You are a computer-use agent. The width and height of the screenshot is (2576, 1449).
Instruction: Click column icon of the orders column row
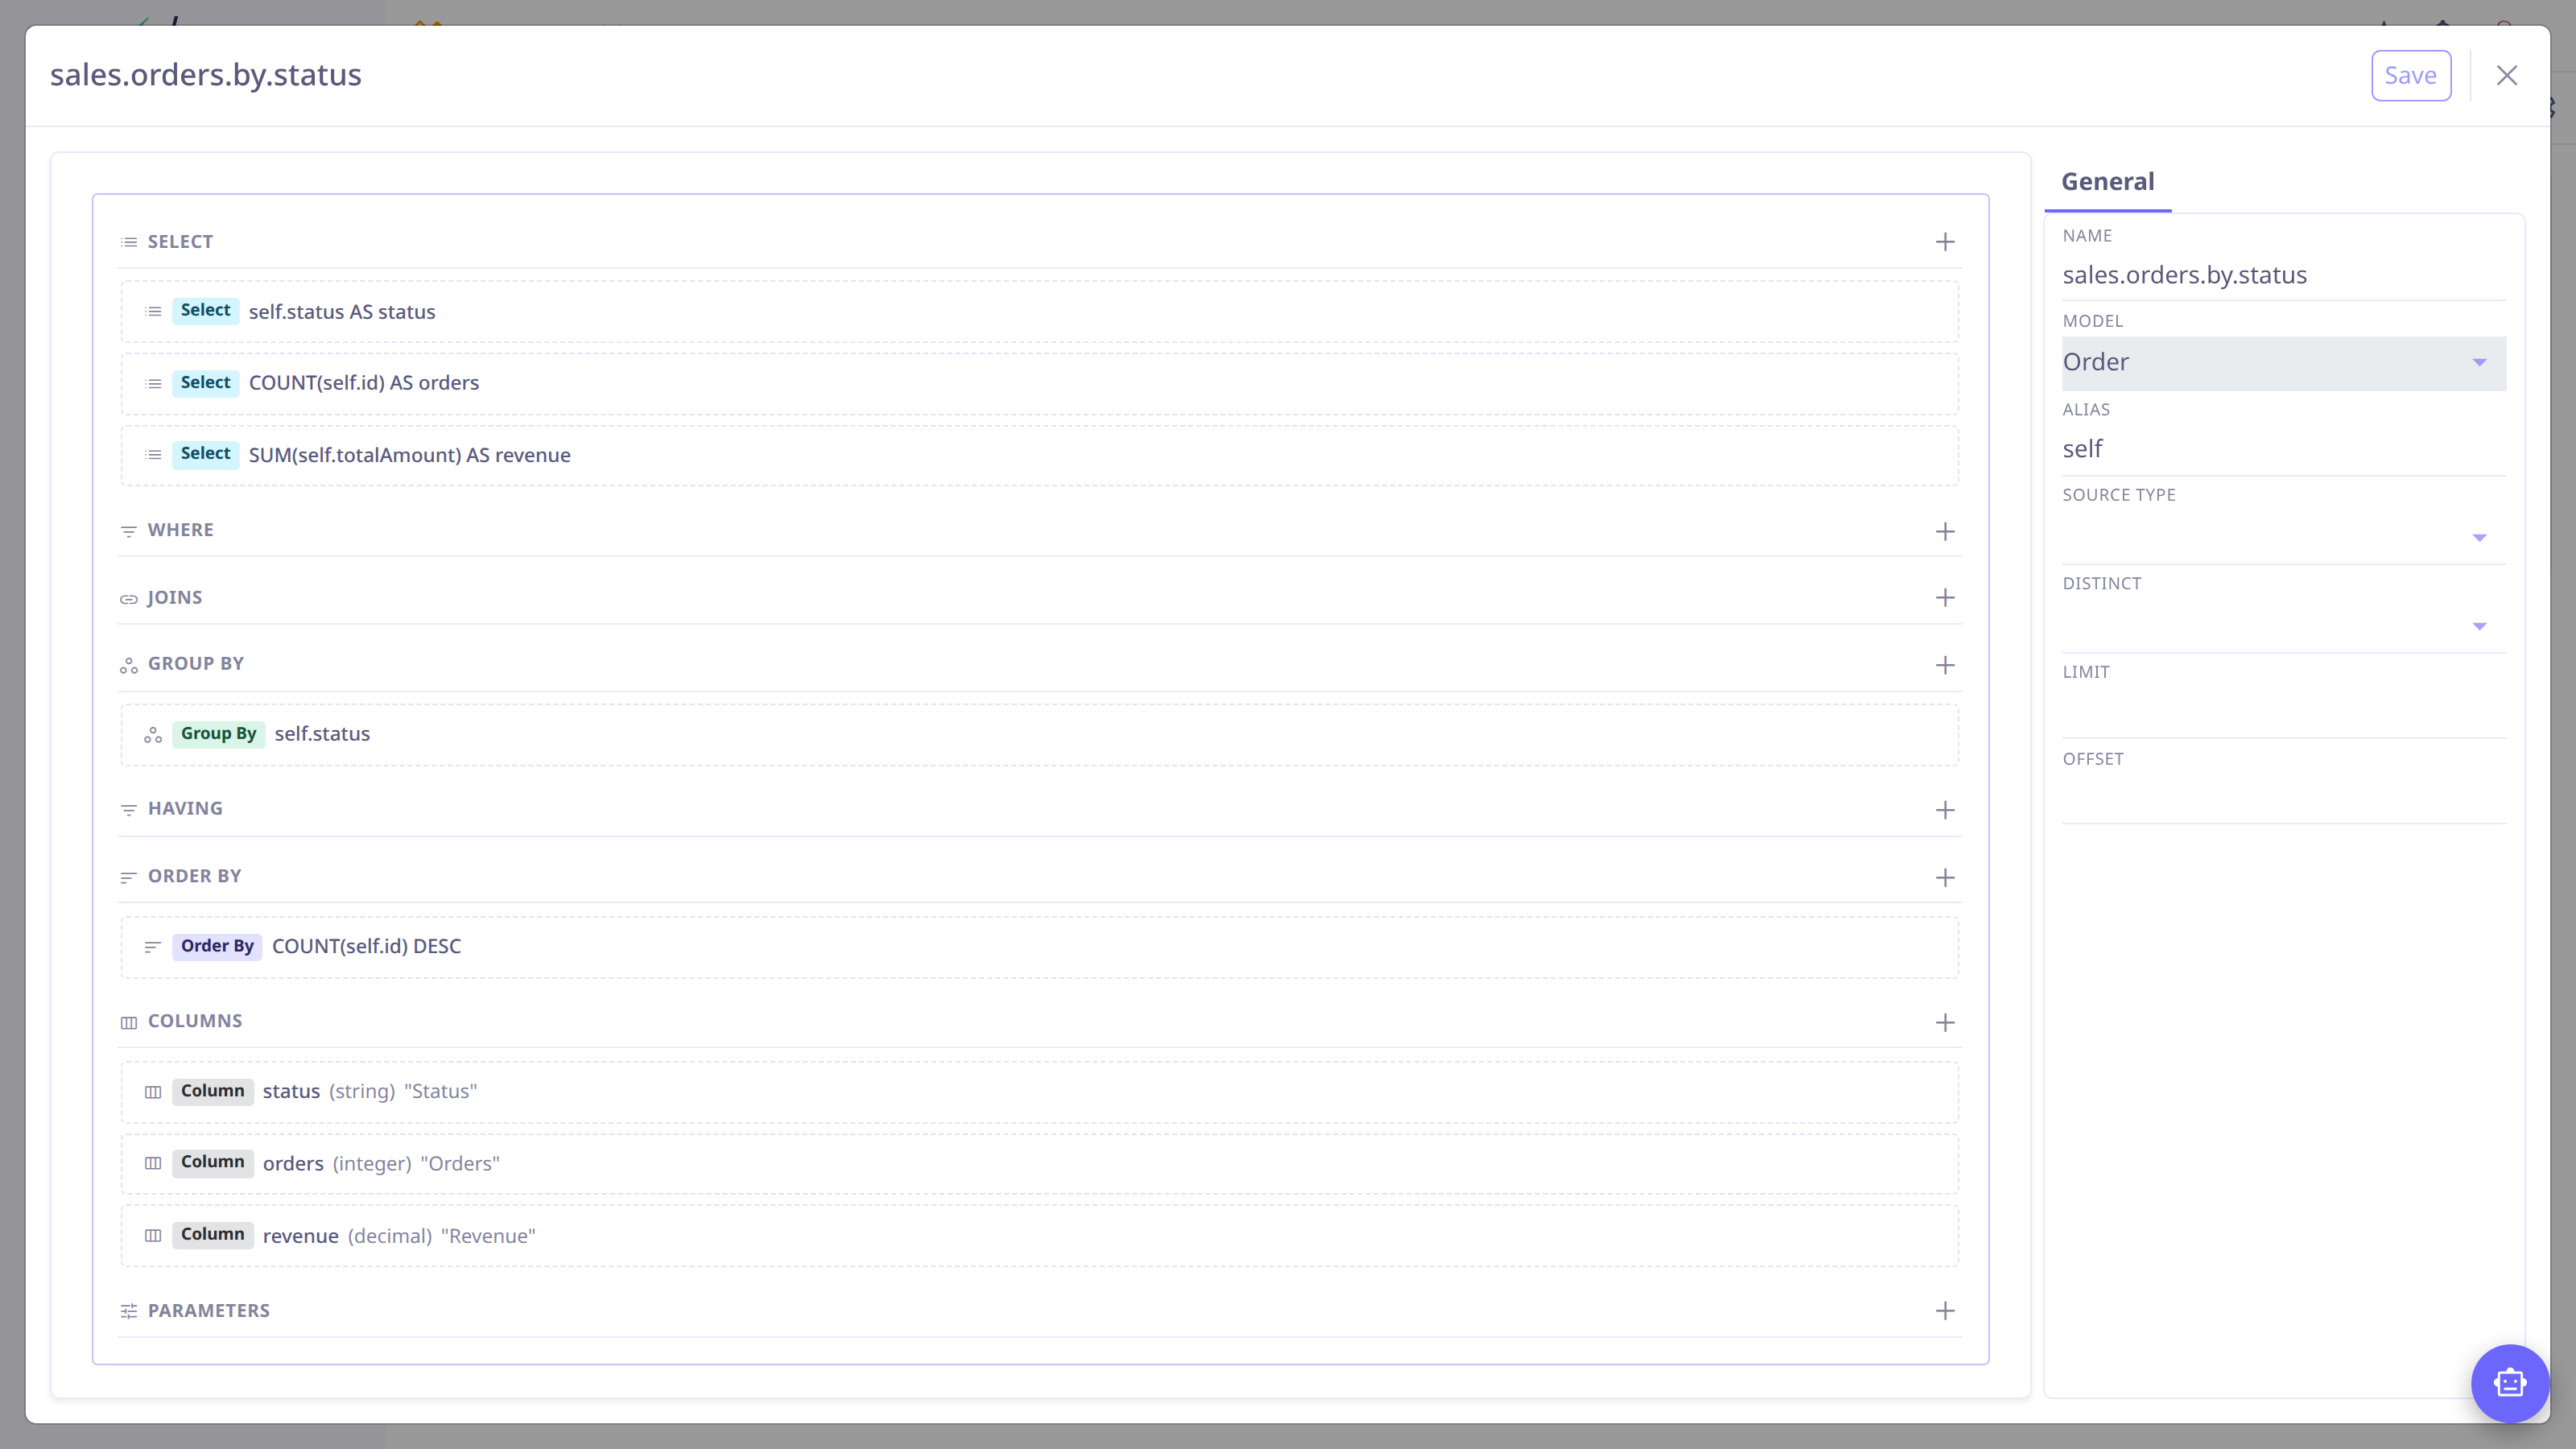tap(153, 1163)
